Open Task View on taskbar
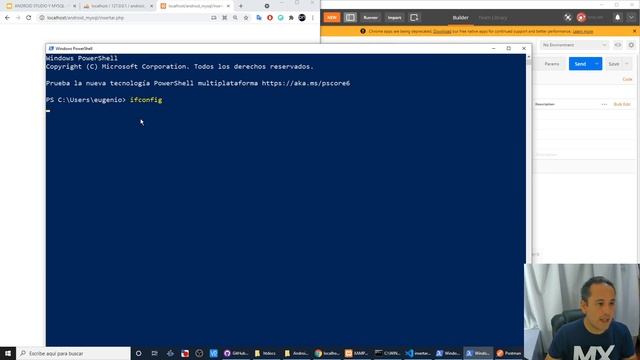Image resolution: width=640 pixels, height=360 pixels. tap(154, 353)
